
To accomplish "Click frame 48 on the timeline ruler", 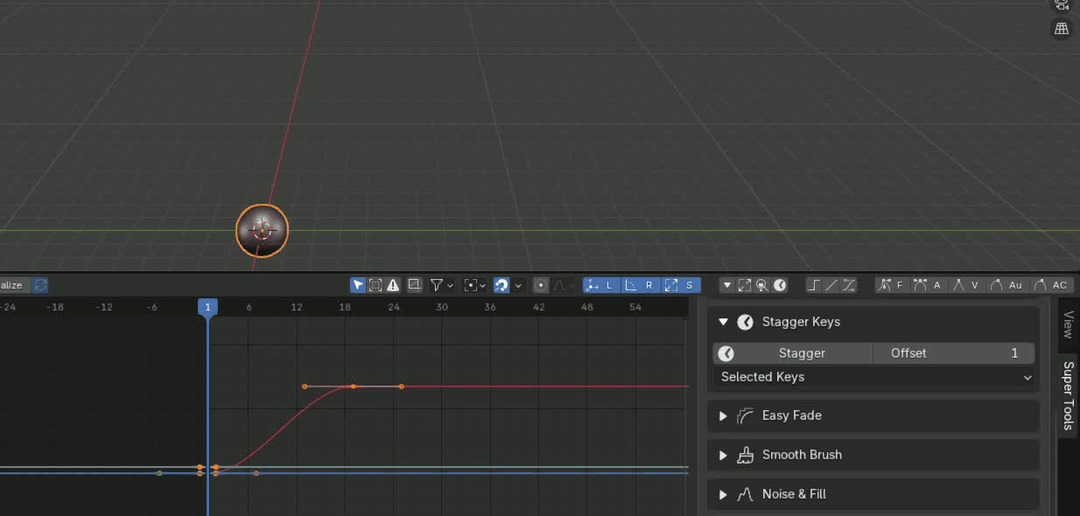I will coord(587,307).
